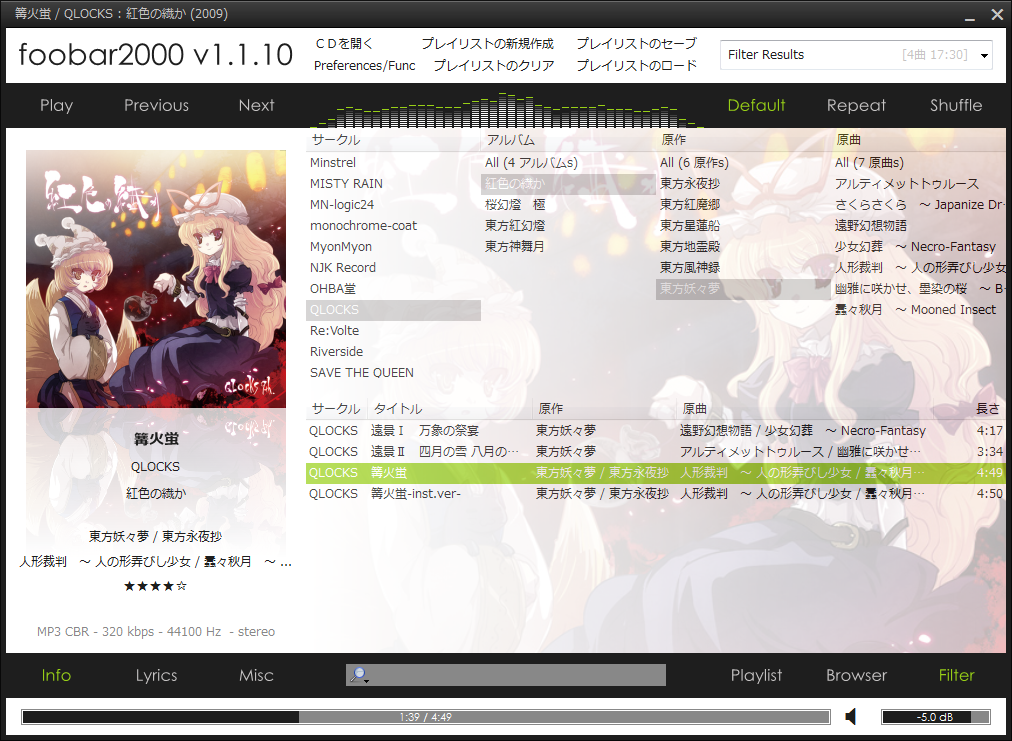
Task: Select track 遠景Ⅰ 万象の祭宴
Action: point(654,431)
